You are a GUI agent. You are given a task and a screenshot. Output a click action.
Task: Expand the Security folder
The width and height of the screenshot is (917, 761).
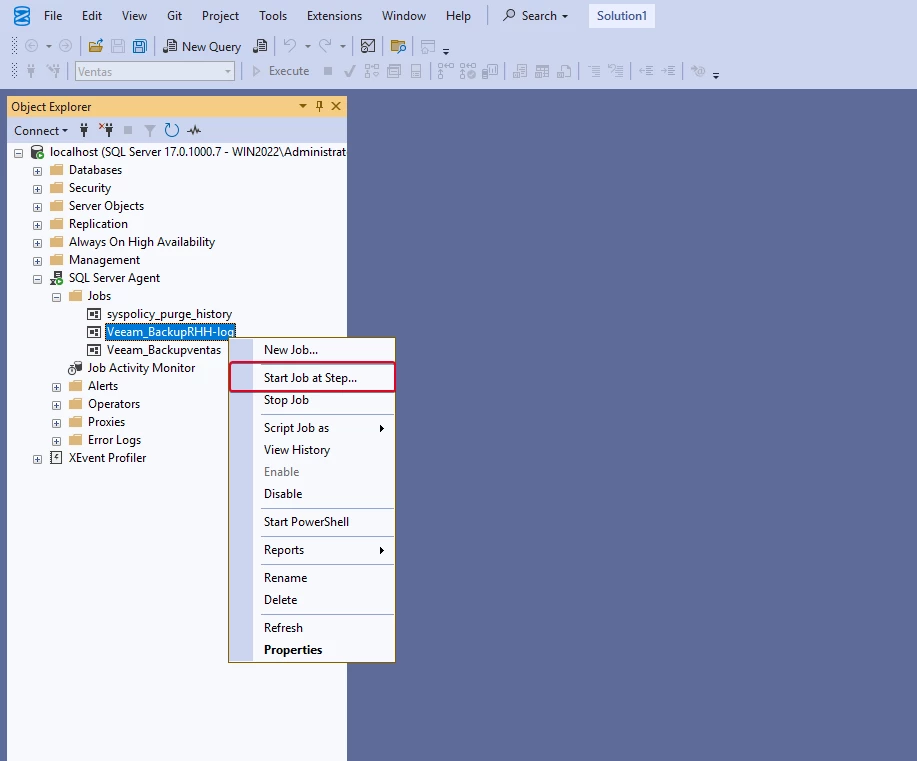[37, 189]
